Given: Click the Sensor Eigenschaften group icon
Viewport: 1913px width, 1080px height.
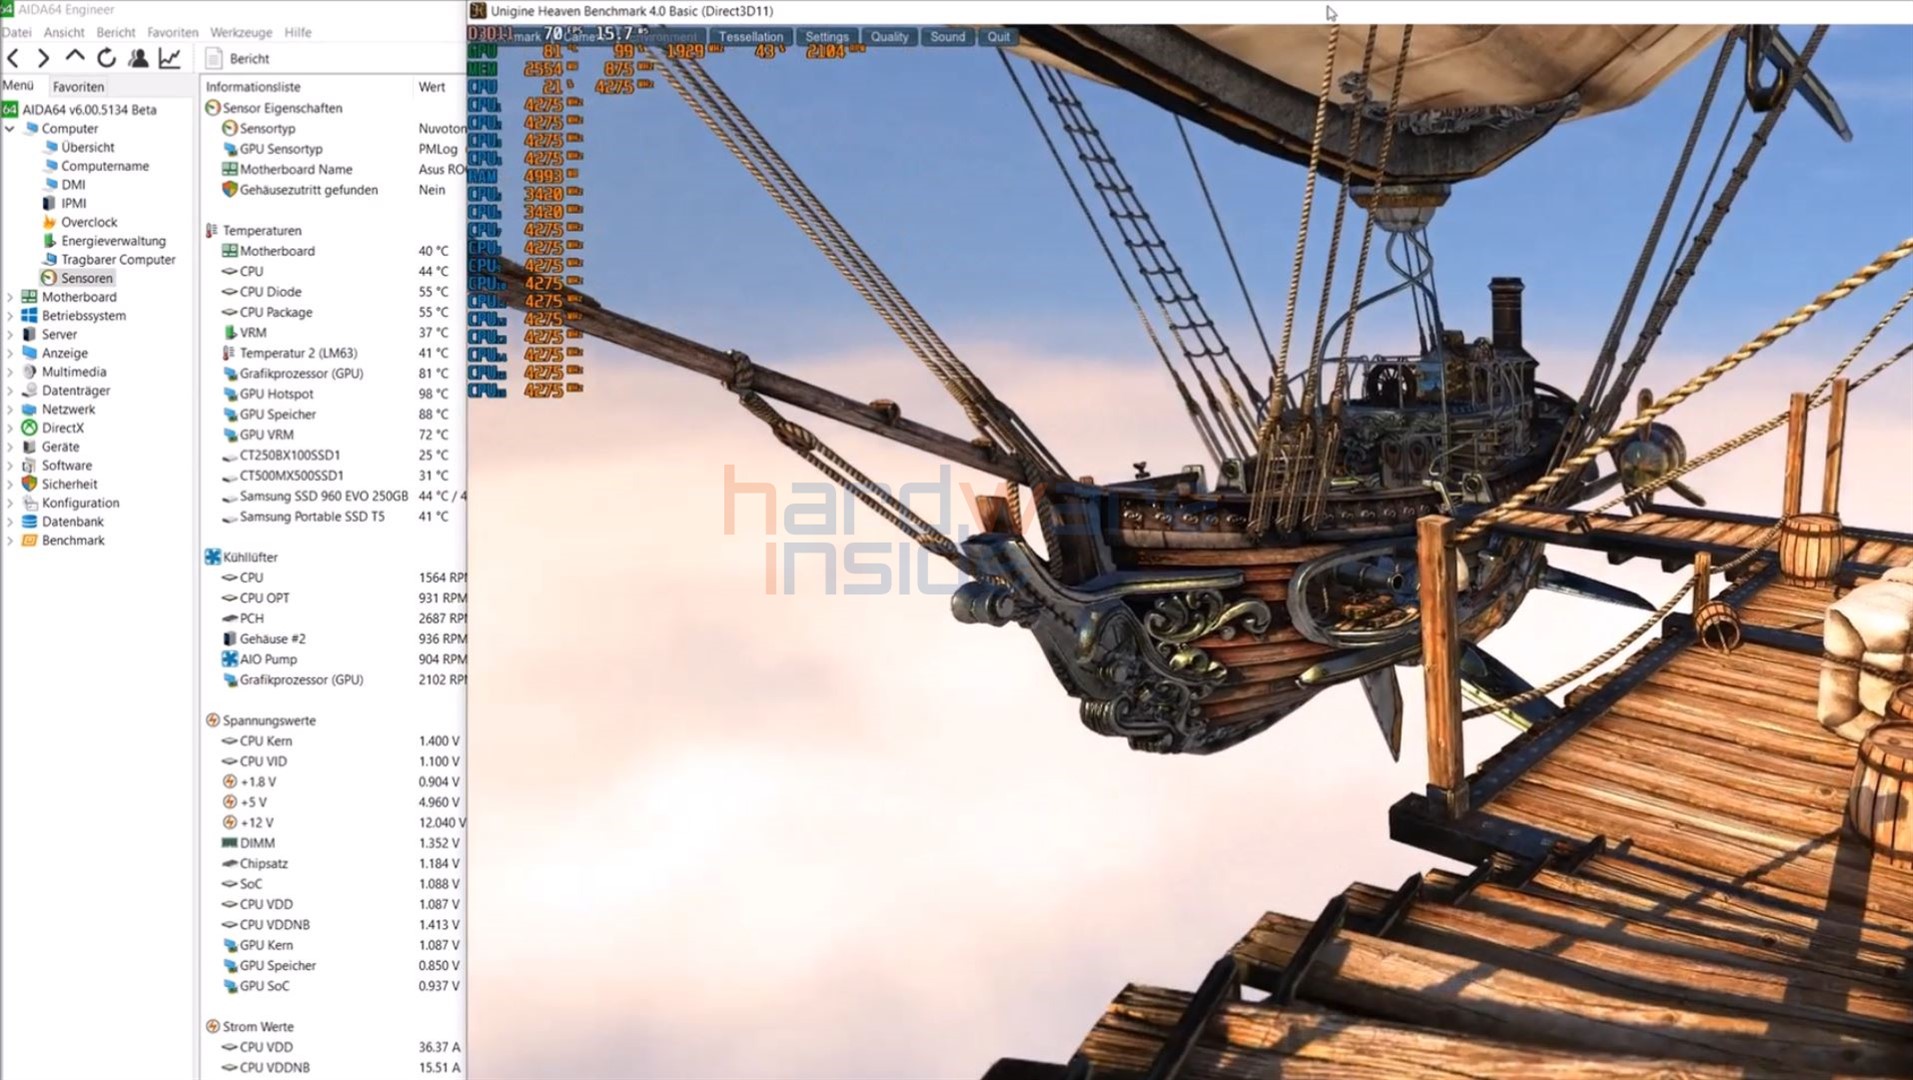Looking at the screenshot, I should tap(212, 108).
